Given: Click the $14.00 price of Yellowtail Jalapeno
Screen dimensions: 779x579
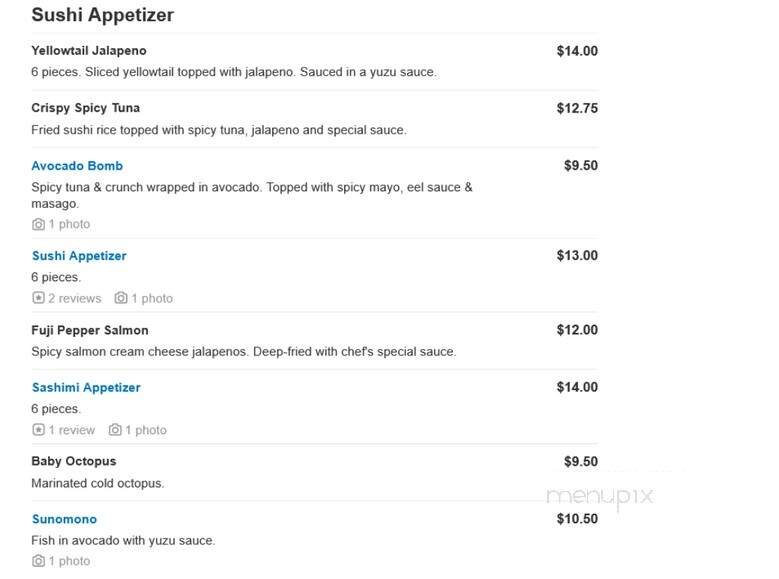Looking at the screenshot, I should pyautogui.click(x=577, y=51).
